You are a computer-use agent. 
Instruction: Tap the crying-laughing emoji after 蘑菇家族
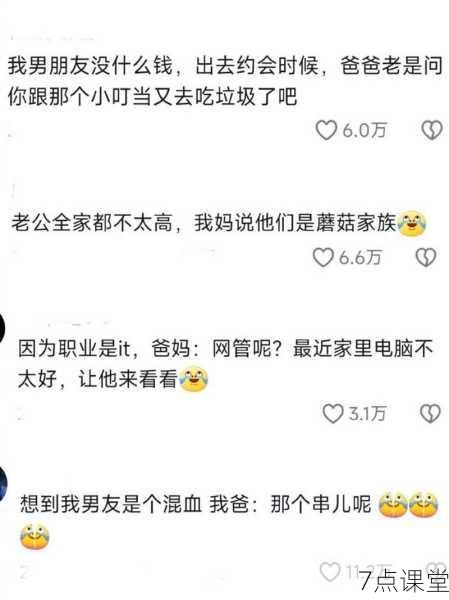click(x=412, y=223)
